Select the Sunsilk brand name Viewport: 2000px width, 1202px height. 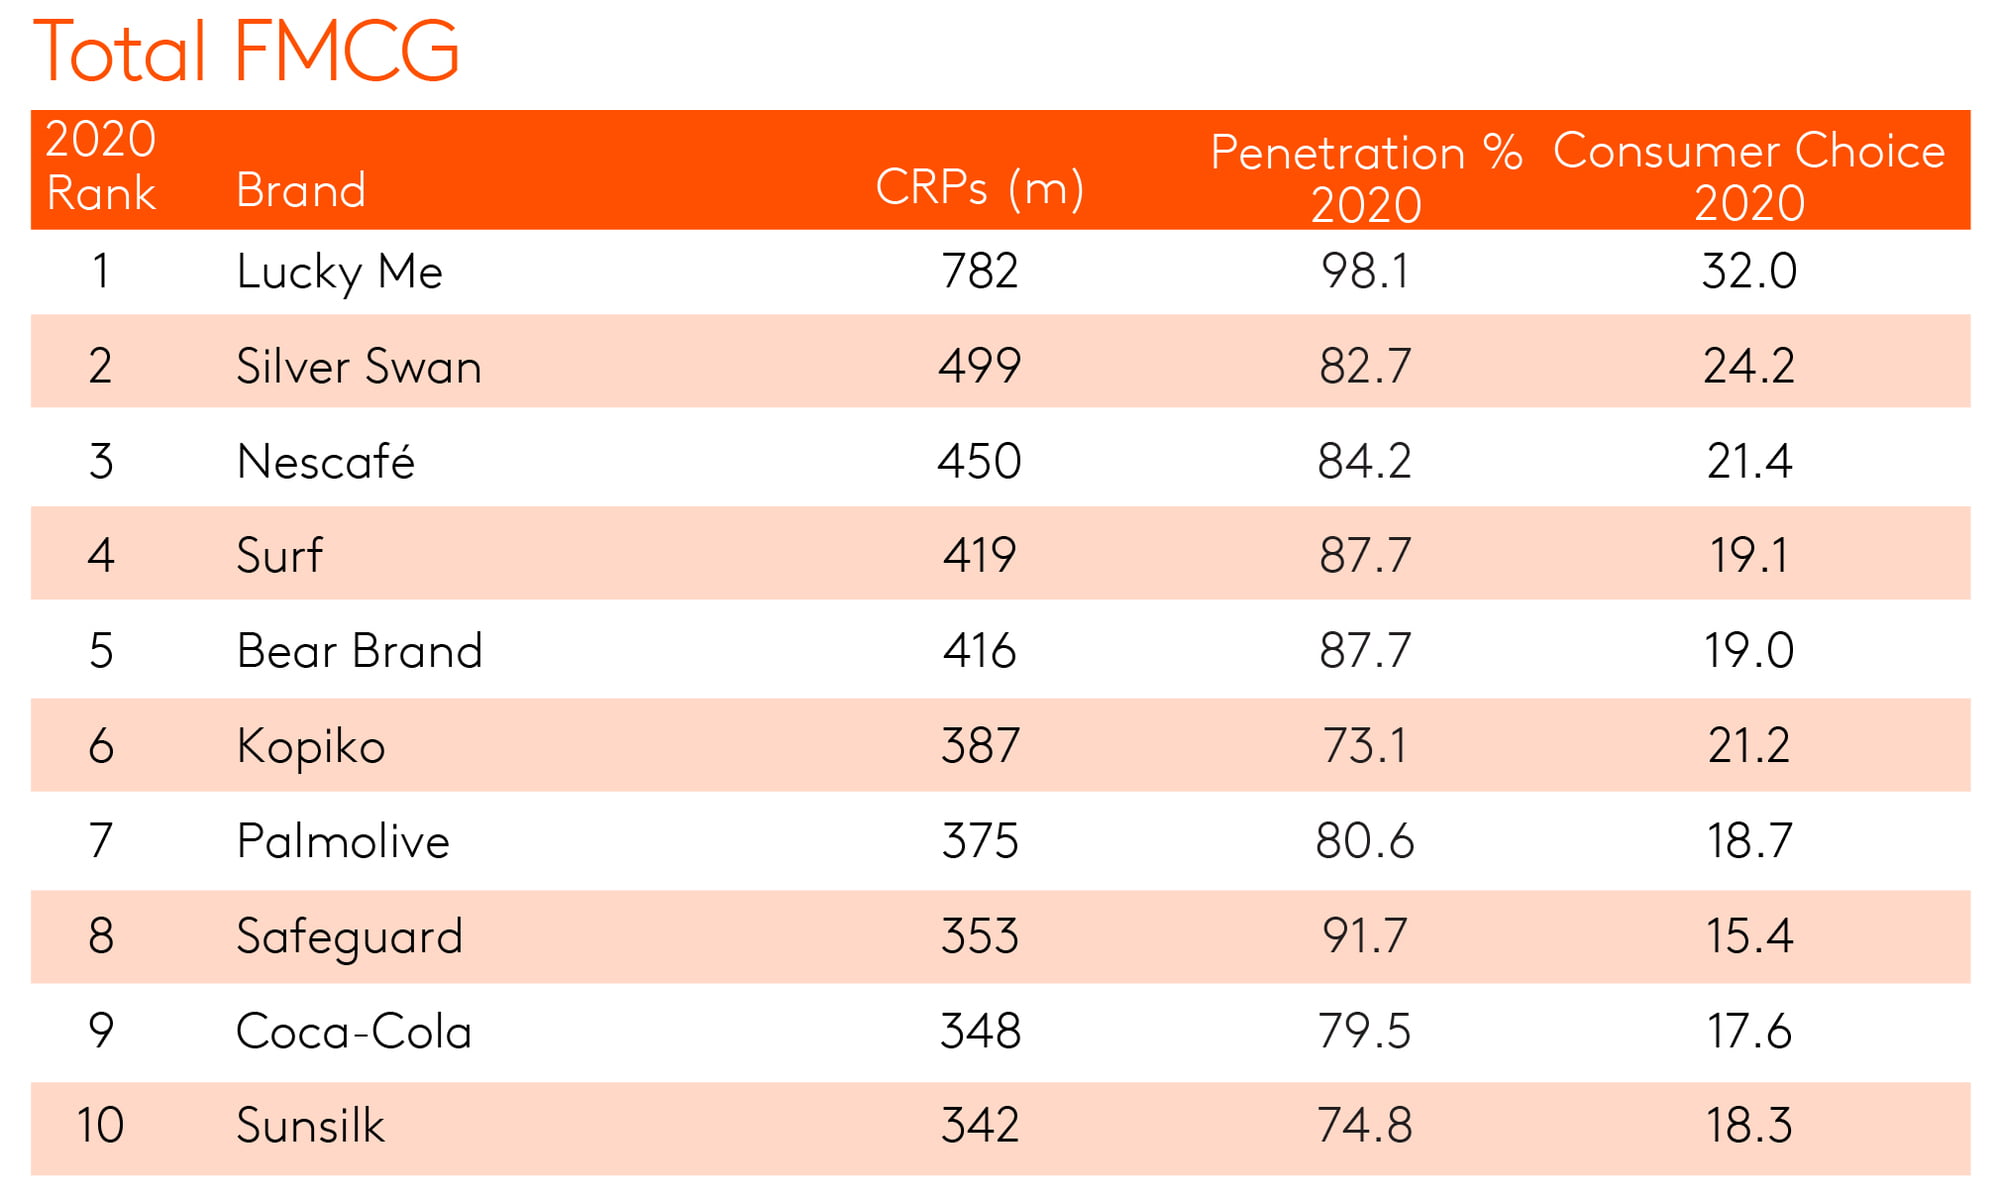click(x=310, y=1126)
